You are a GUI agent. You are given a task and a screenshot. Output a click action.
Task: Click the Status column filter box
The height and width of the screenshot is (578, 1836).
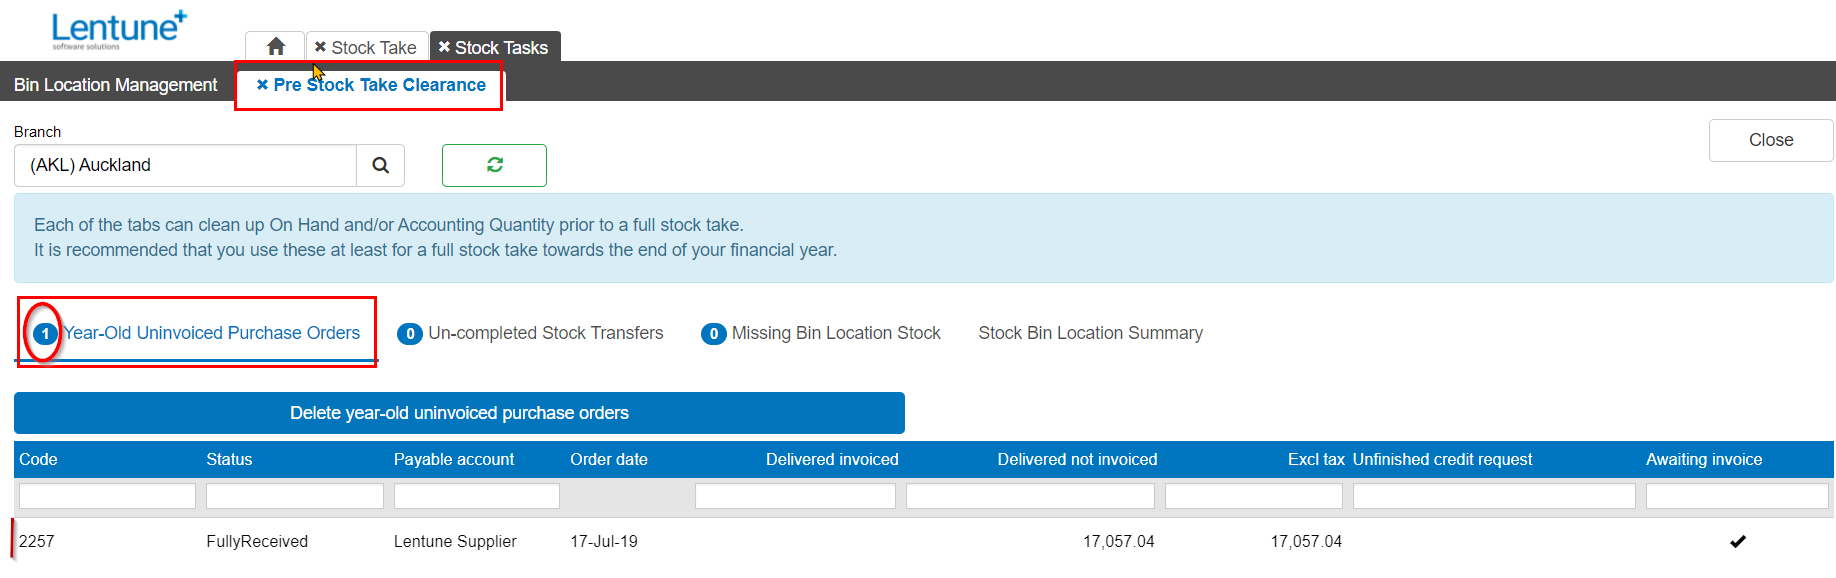coord(294,496)
